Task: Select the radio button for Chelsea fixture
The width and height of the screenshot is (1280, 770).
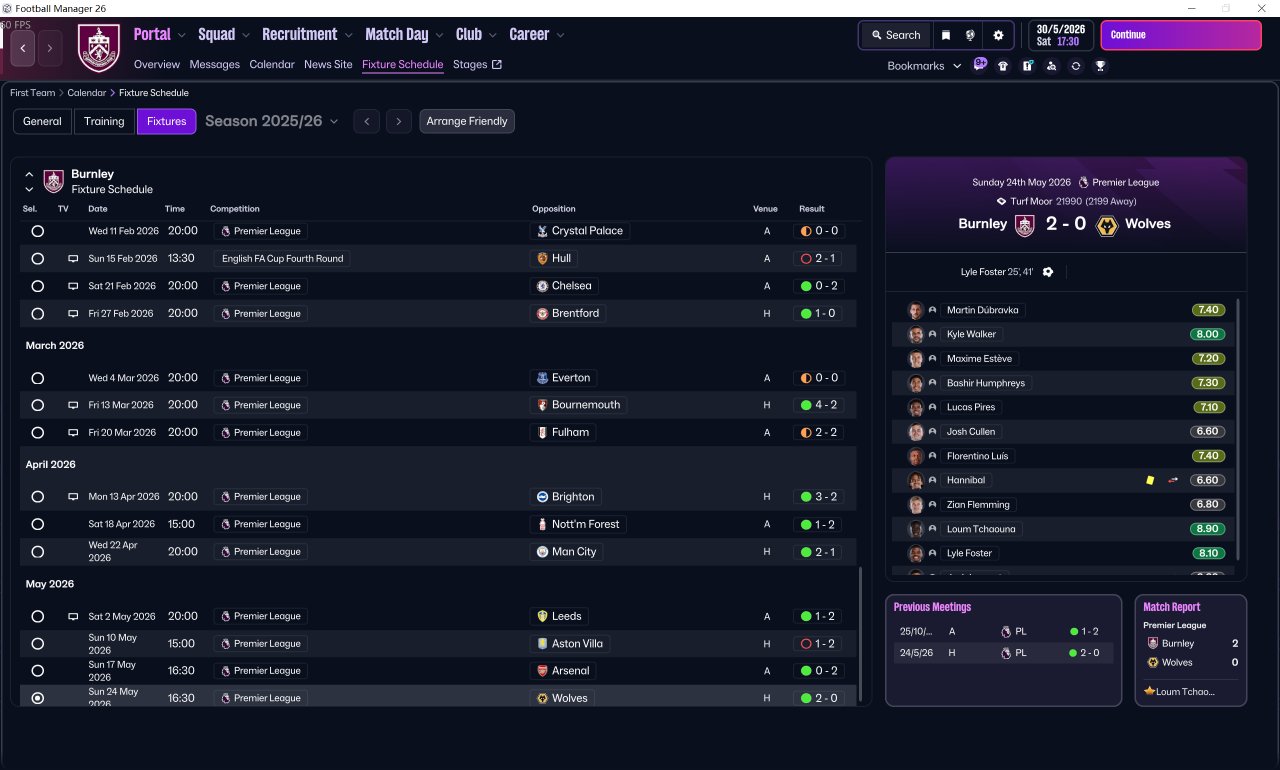Action: (38, 286)
